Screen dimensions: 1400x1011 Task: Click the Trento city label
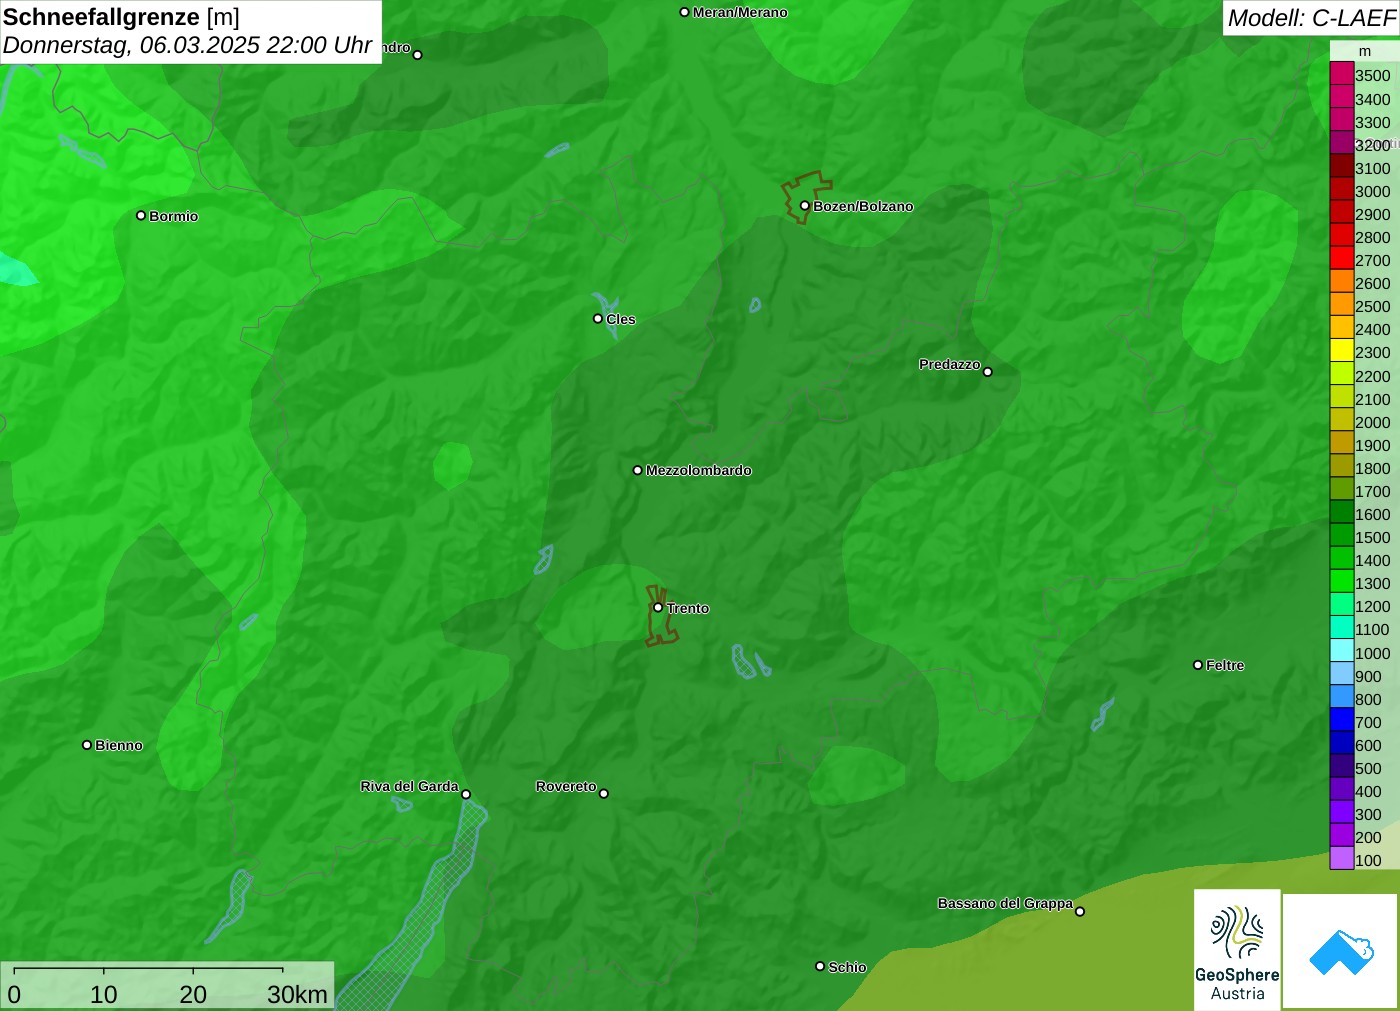click(x=688, y=608)
